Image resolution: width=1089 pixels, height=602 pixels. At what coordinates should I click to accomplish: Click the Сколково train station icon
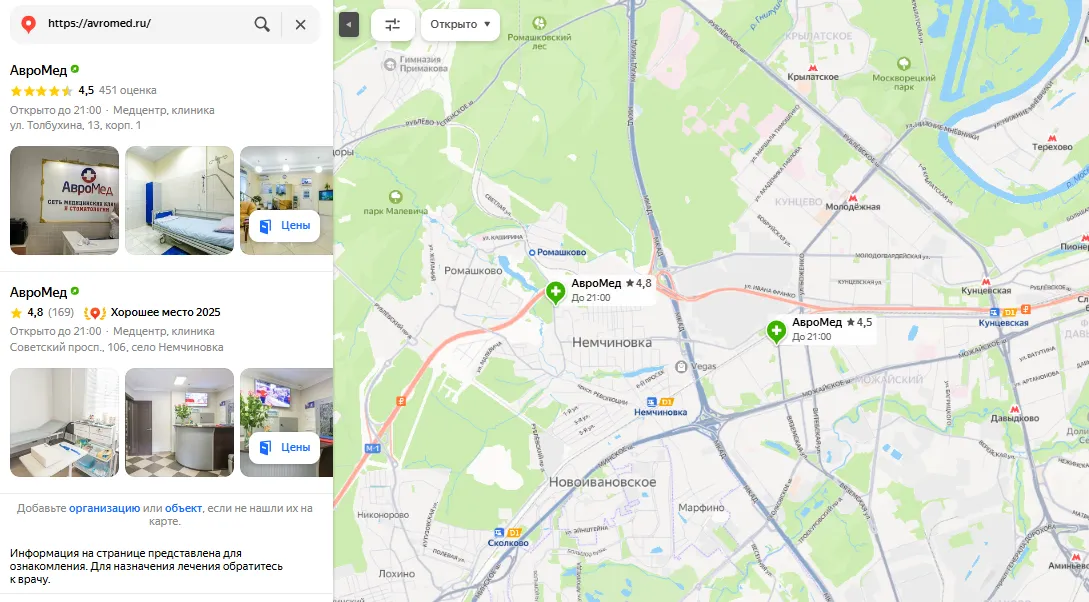(499, 533)
